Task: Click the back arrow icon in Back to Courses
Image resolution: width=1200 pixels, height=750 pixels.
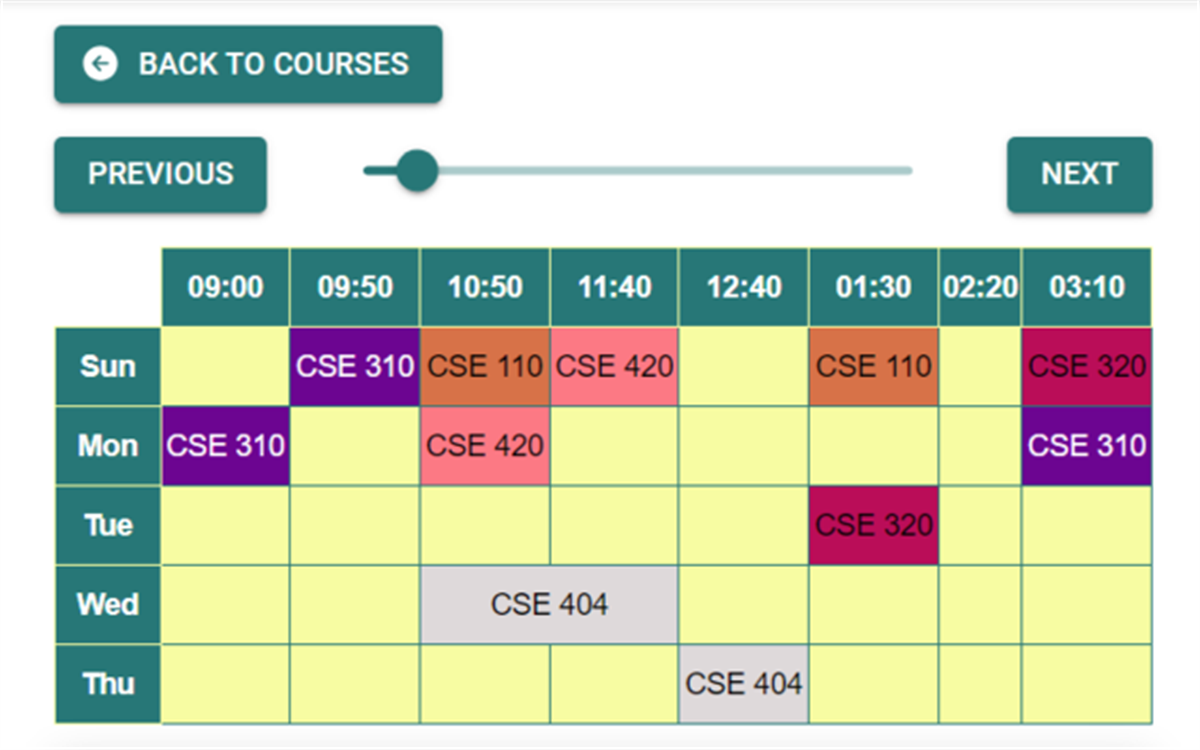Action: [100, 64]
